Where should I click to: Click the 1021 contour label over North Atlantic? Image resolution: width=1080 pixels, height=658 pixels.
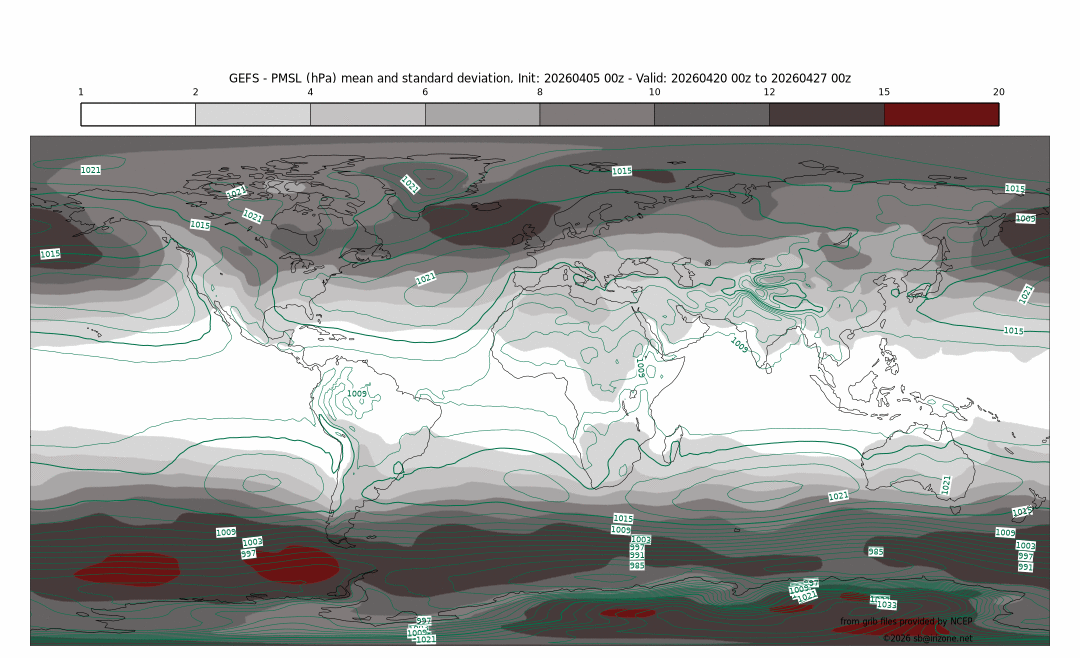pyautogui.click(x=425, y=278)
